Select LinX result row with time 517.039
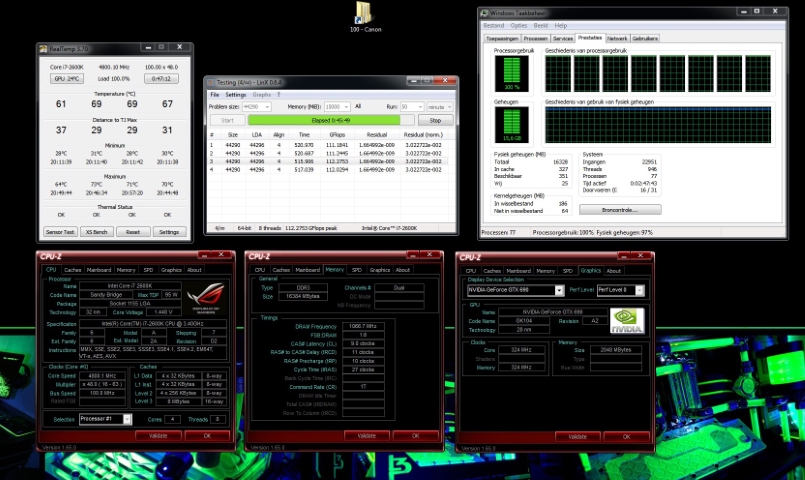 pos(327,169)
